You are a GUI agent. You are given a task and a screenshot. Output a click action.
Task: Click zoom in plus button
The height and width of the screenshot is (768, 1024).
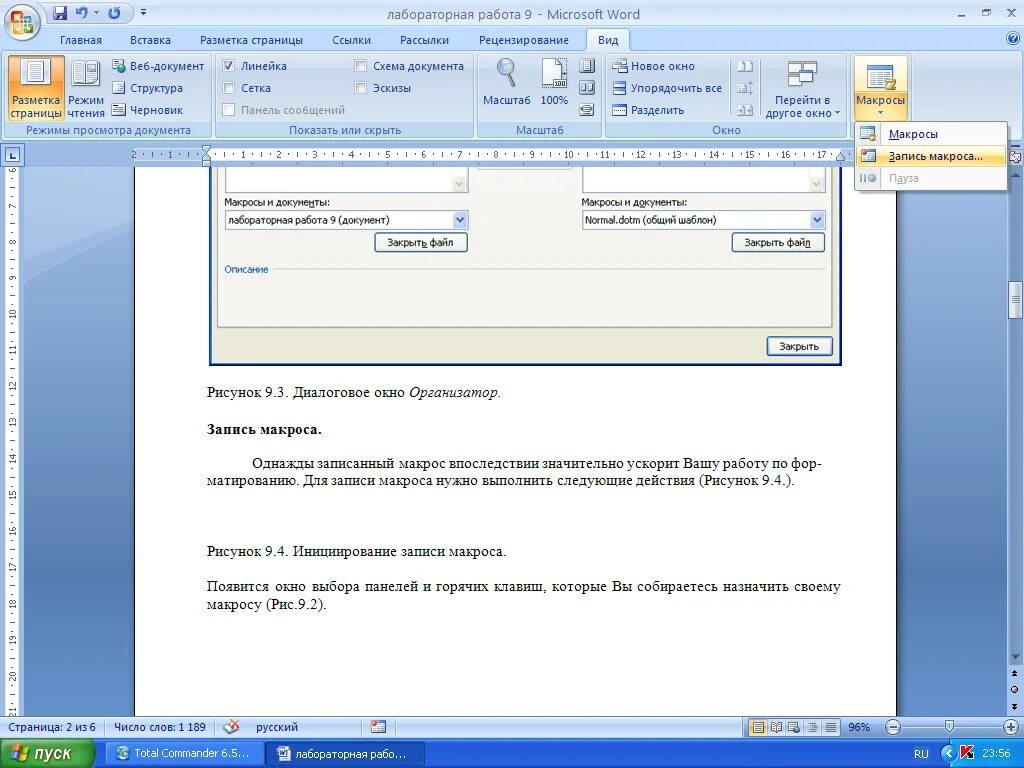pyautogui.click(x=1011, y=727)
